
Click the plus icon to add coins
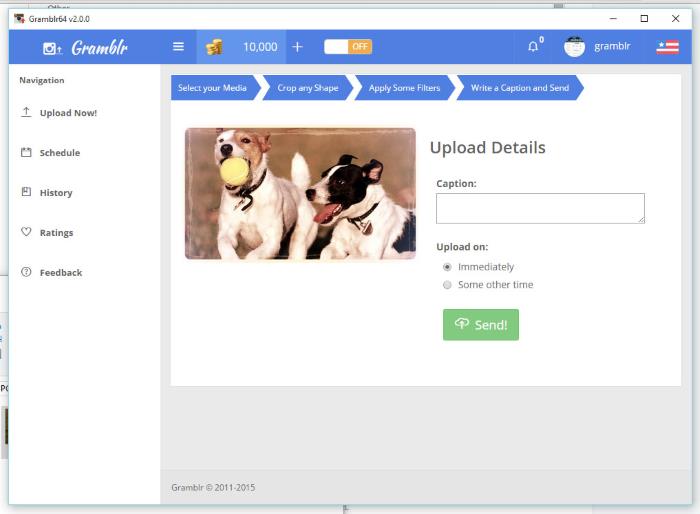[297, 46]
